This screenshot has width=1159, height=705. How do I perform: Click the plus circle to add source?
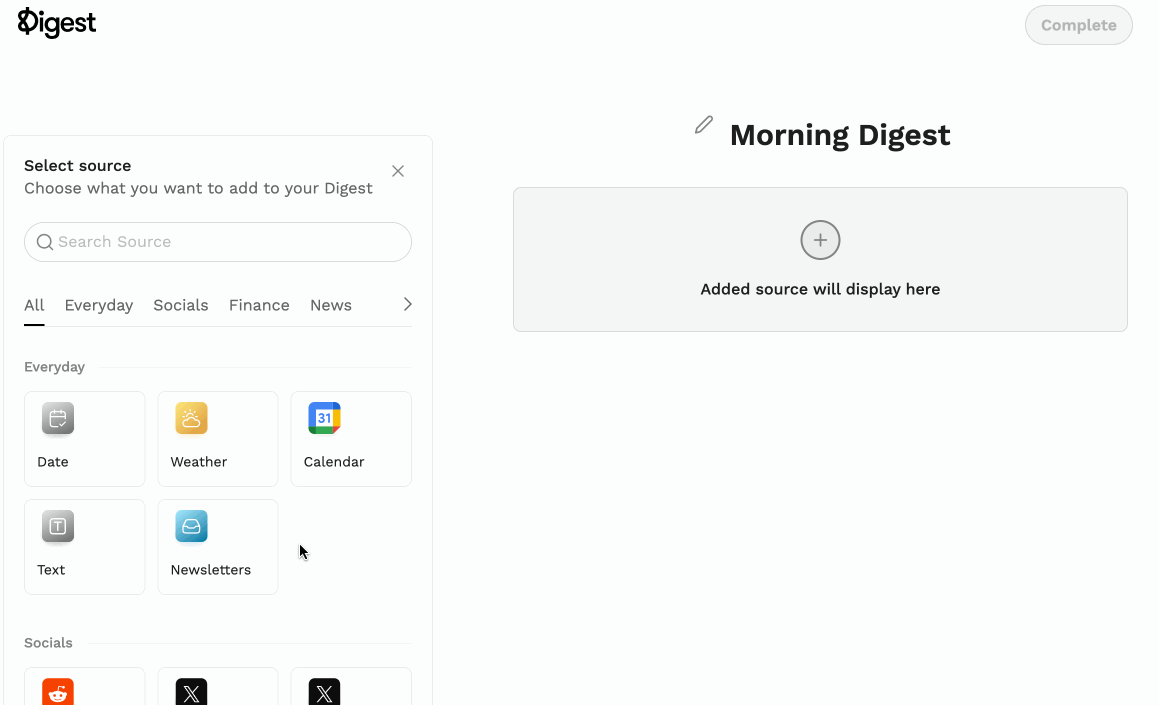[x=820, y=240]
